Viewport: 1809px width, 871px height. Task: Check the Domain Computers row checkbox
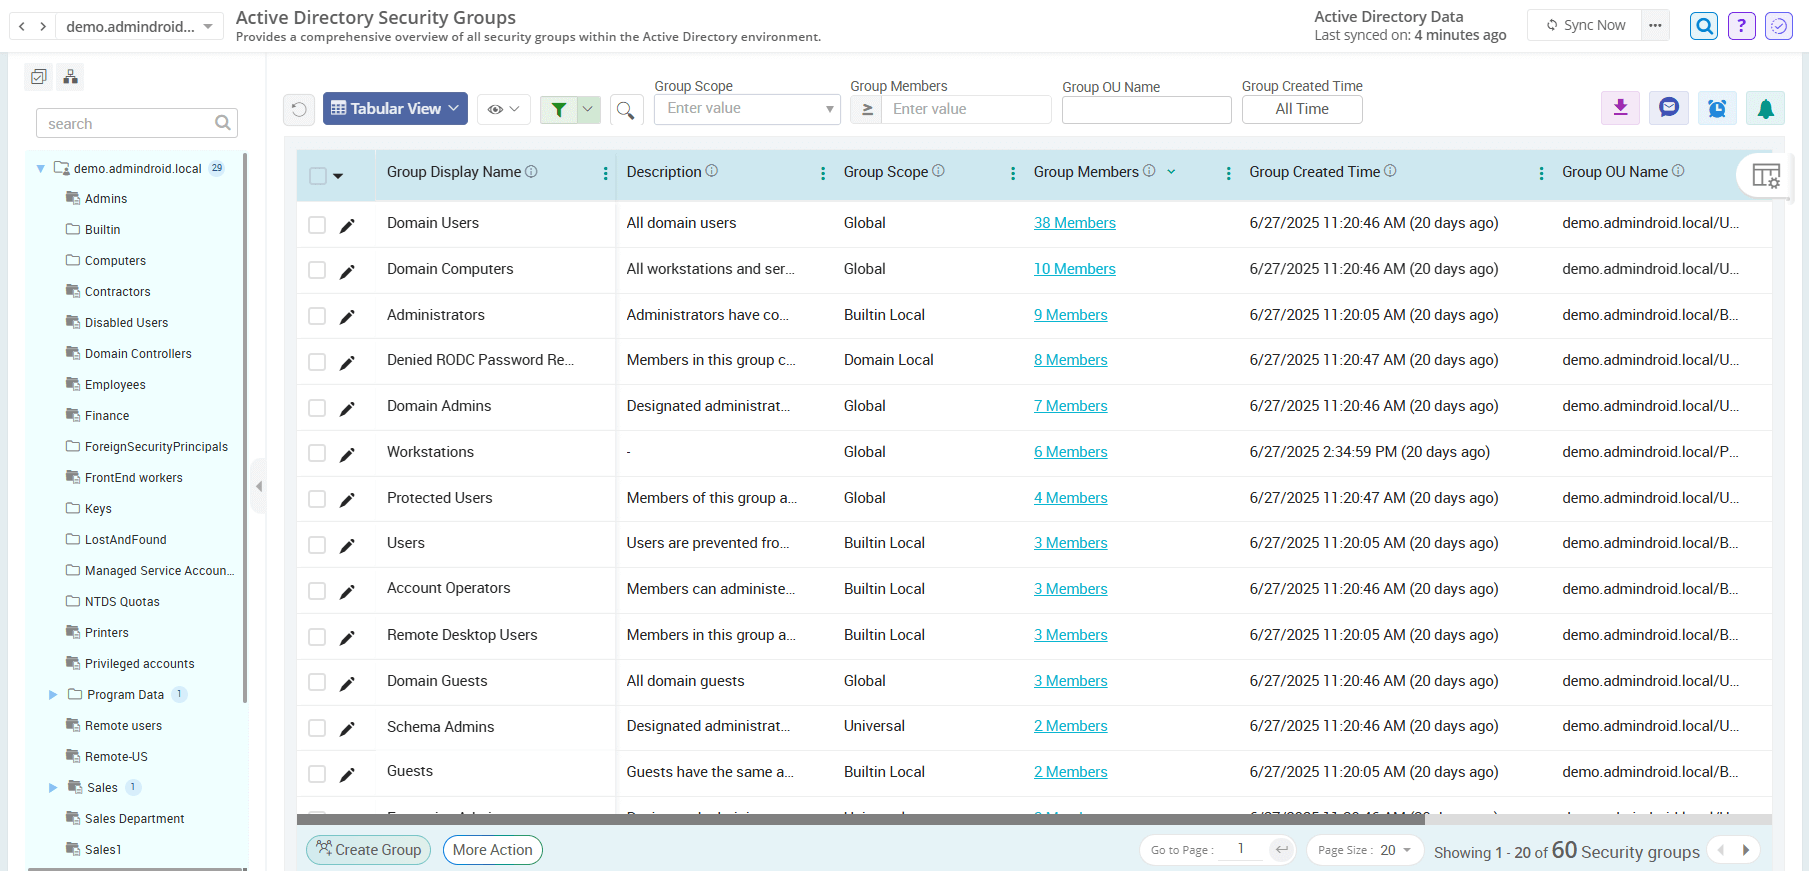click(x=317, y=270)
